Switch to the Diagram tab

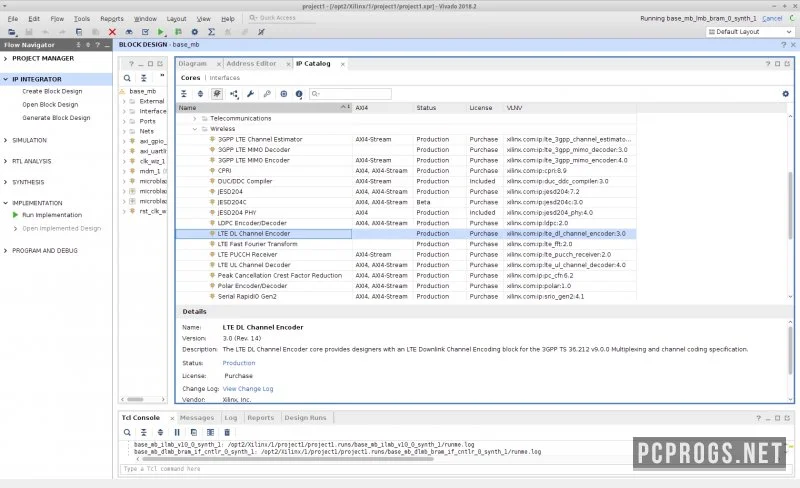pyautogui.click(x=193, y=64)
